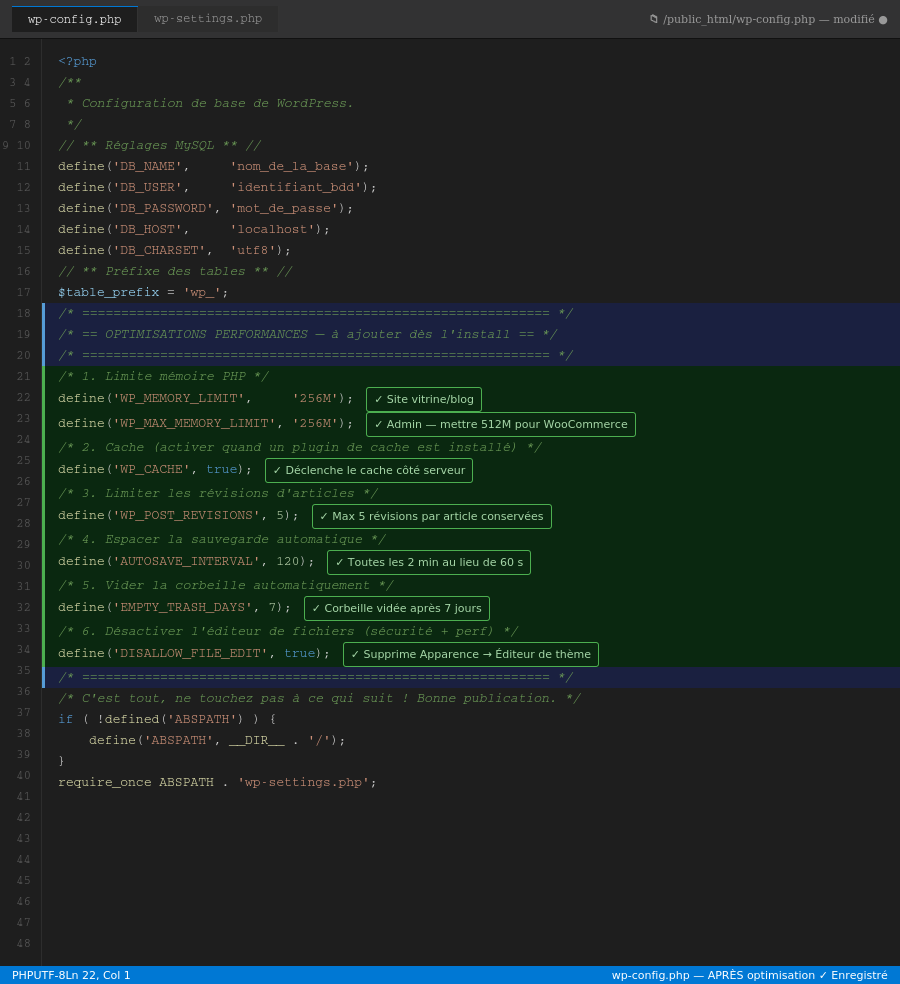
Task: Click the 'C'est tout, ne touchez pas' comment
Action: tap(319, 698)
